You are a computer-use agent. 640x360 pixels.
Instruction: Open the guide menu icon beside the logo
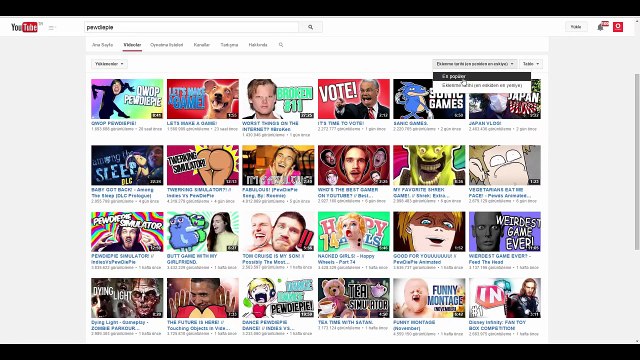click(x=52, y=27)
